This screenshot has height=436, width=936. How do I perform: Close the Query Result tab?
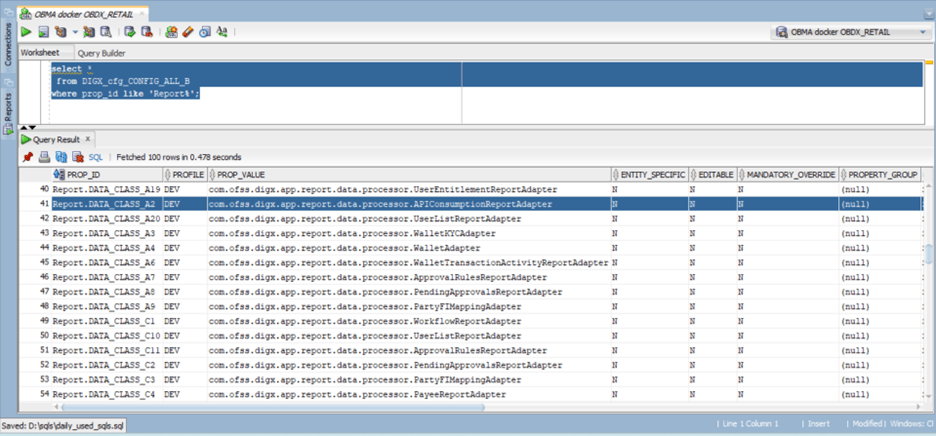pyautogui.click(x=87, y=139)
